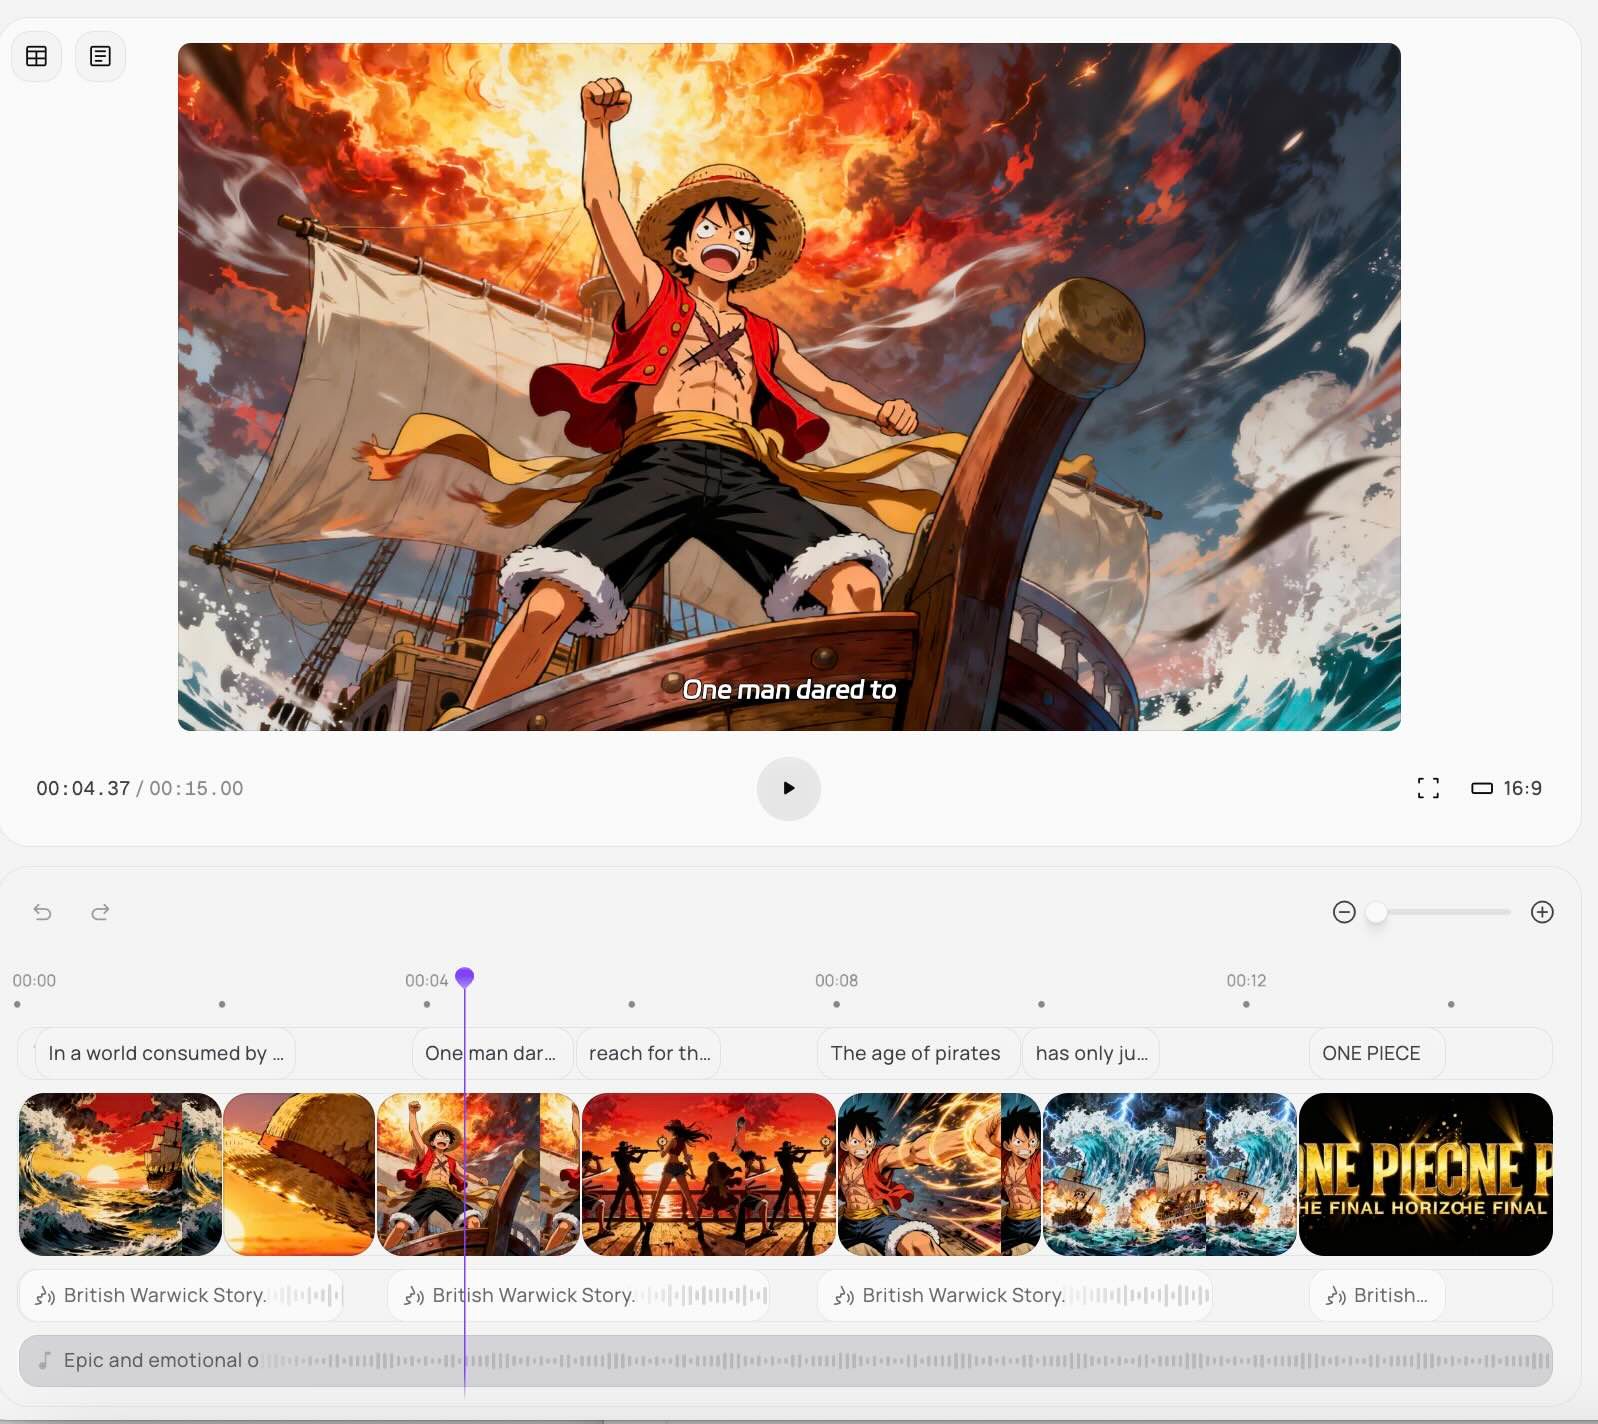This screenshot has height=1424, width=1598.
Task: Undo the last edit
Action: (42, 912)
